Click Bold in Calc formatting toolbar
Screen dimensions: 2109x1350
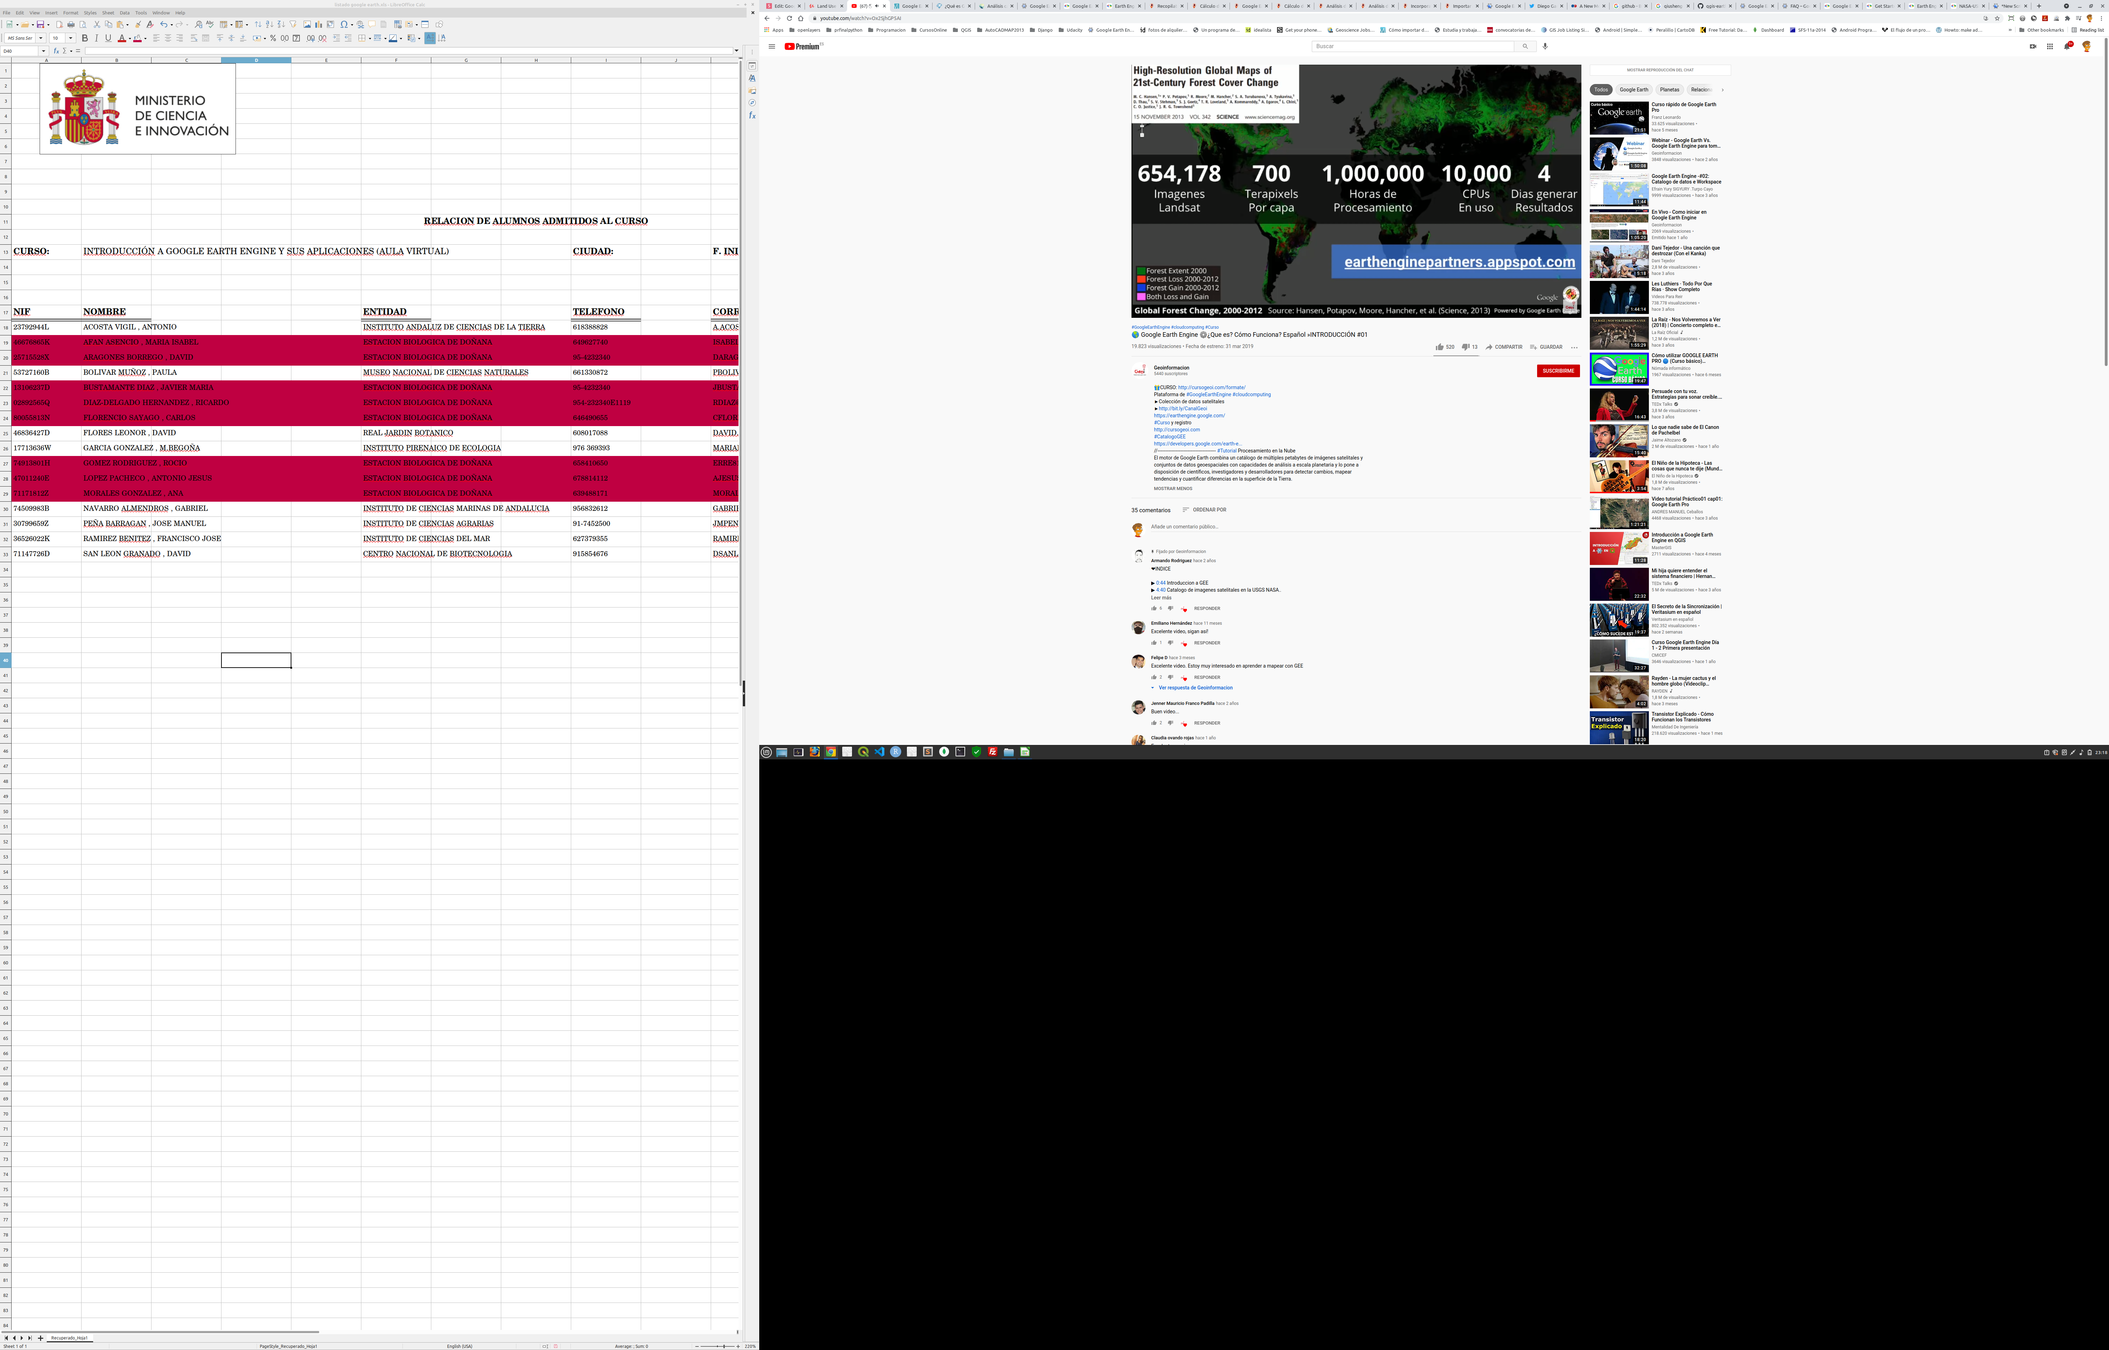pyautogui.click(x=85, y=38)
